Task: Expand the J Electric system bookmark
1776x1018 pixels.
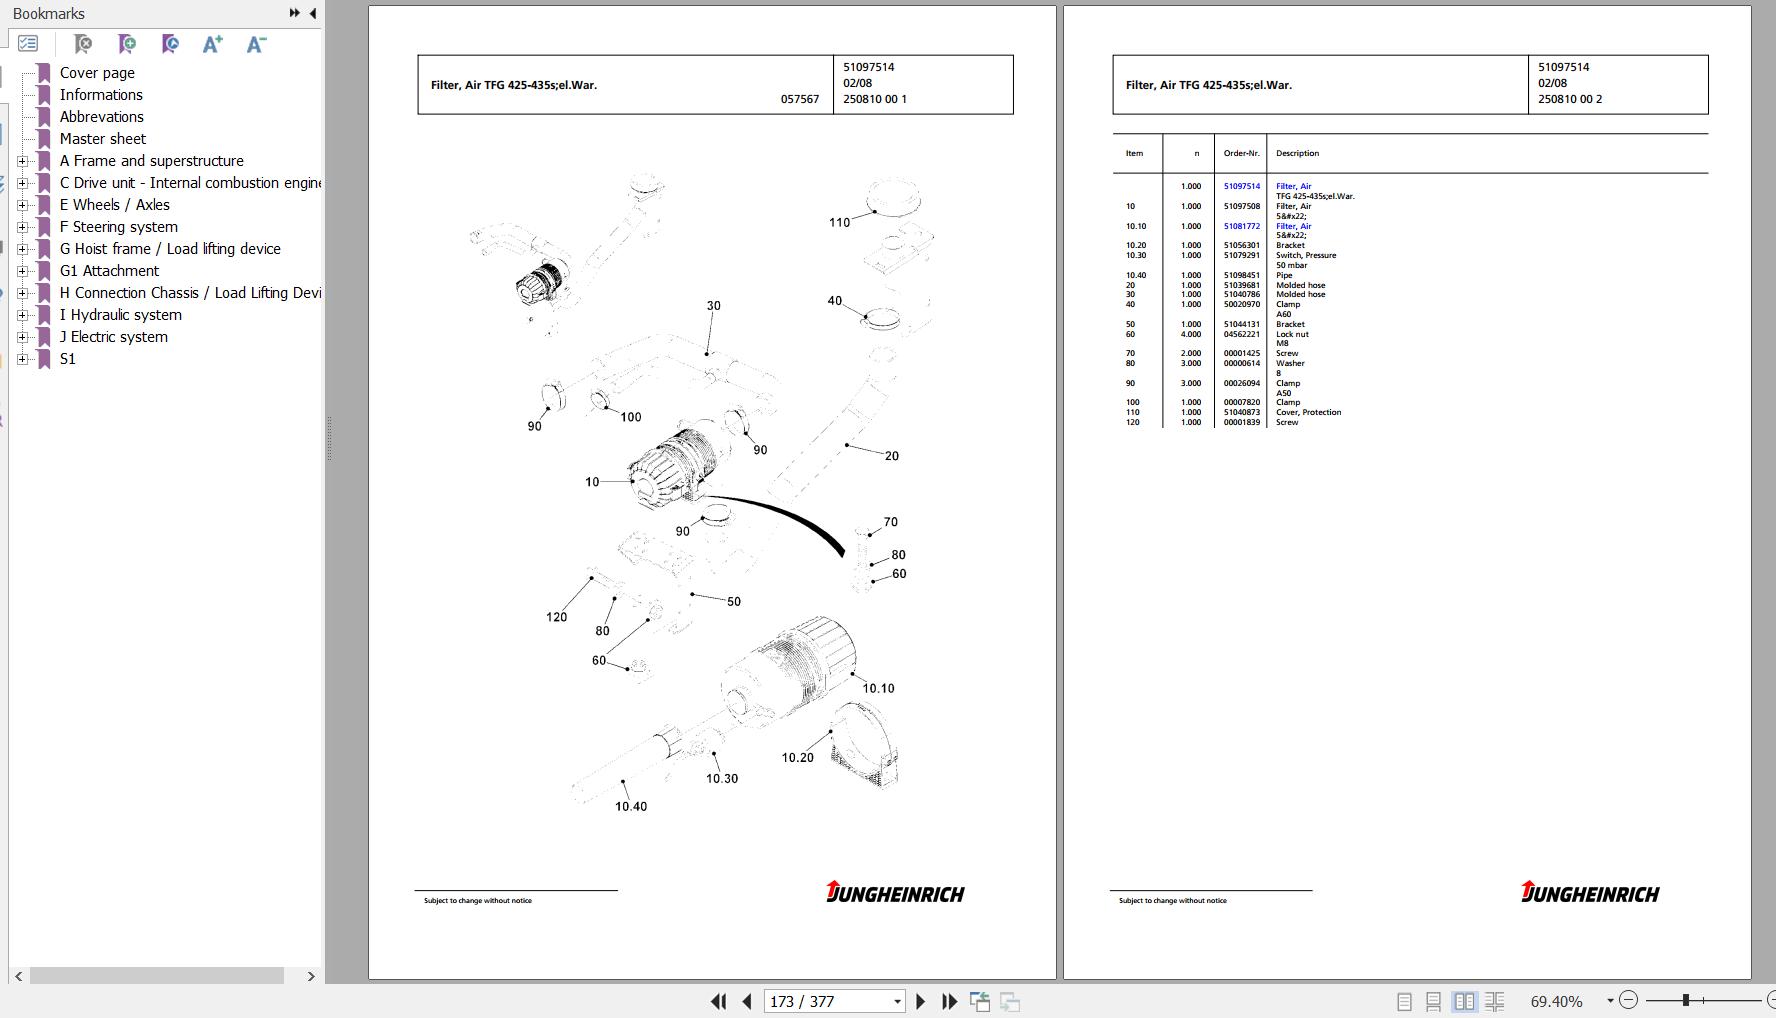Action: pos(22,337)
